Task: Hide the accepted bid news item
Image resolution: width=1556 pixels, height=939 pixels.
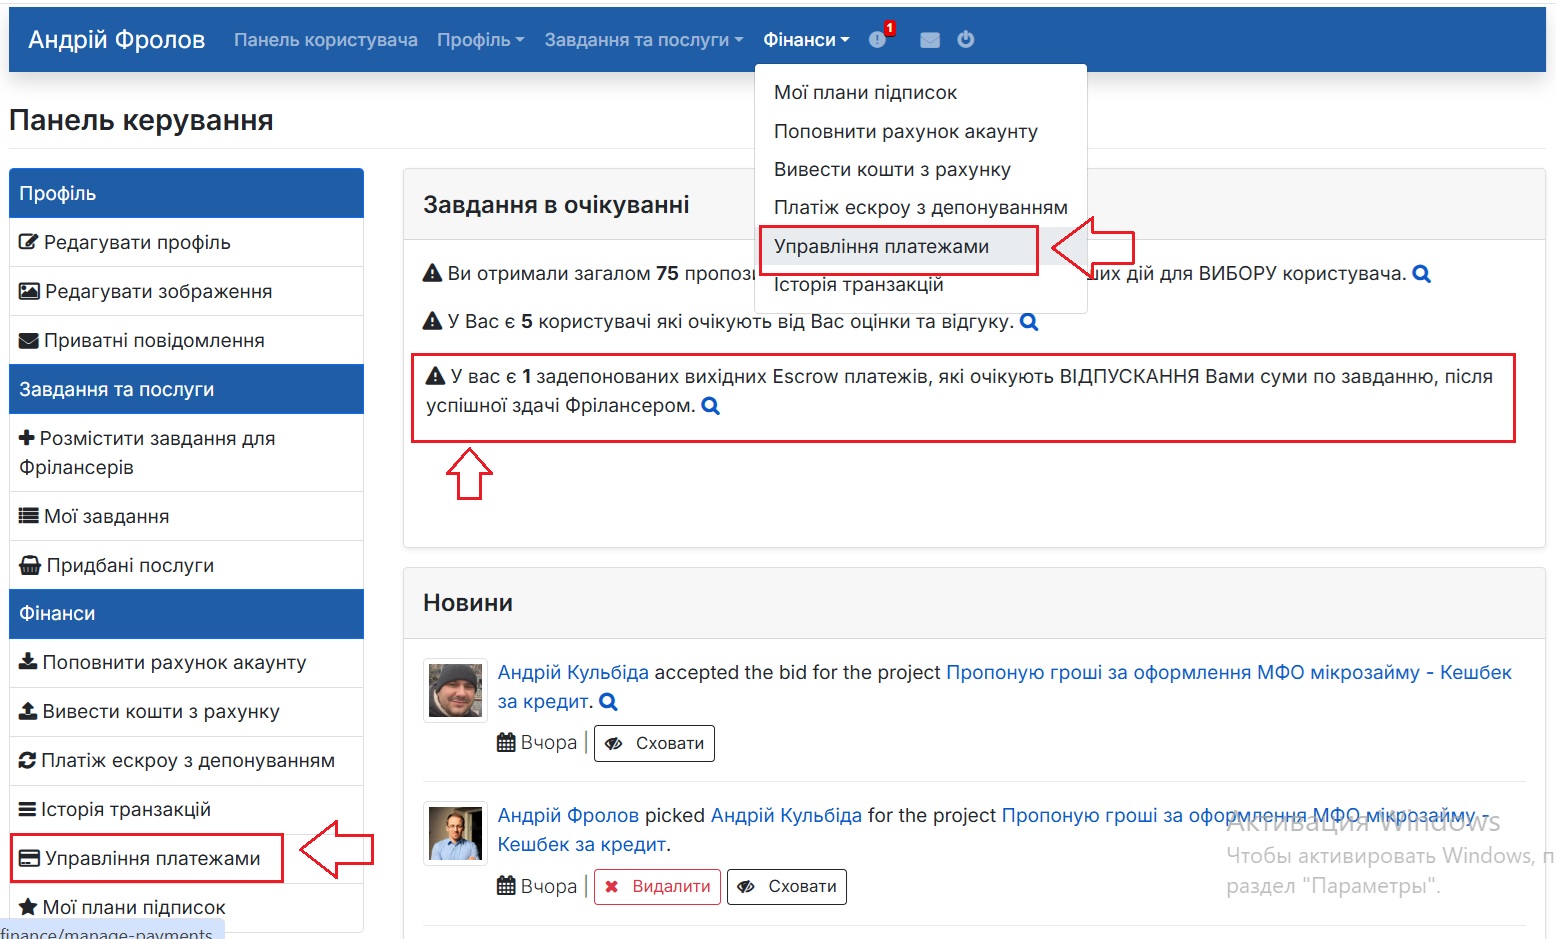Action: click(x=654, y=743)
